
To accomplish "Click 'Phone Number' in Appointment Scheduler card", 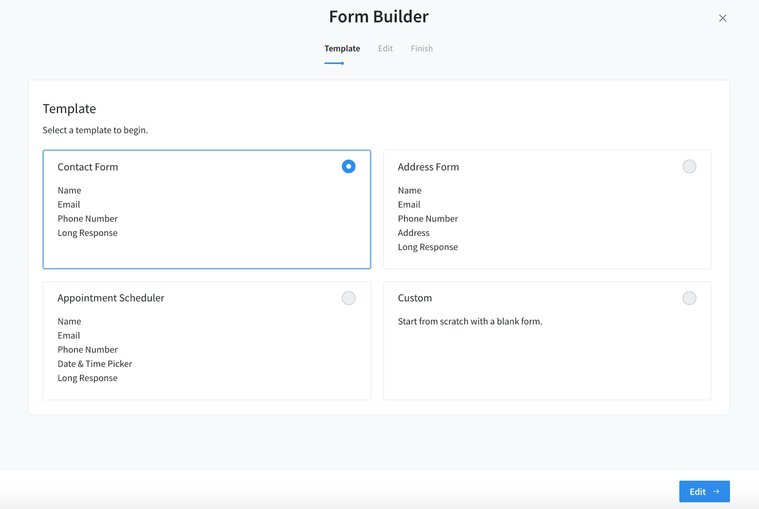I will click(x=88, y=350).
